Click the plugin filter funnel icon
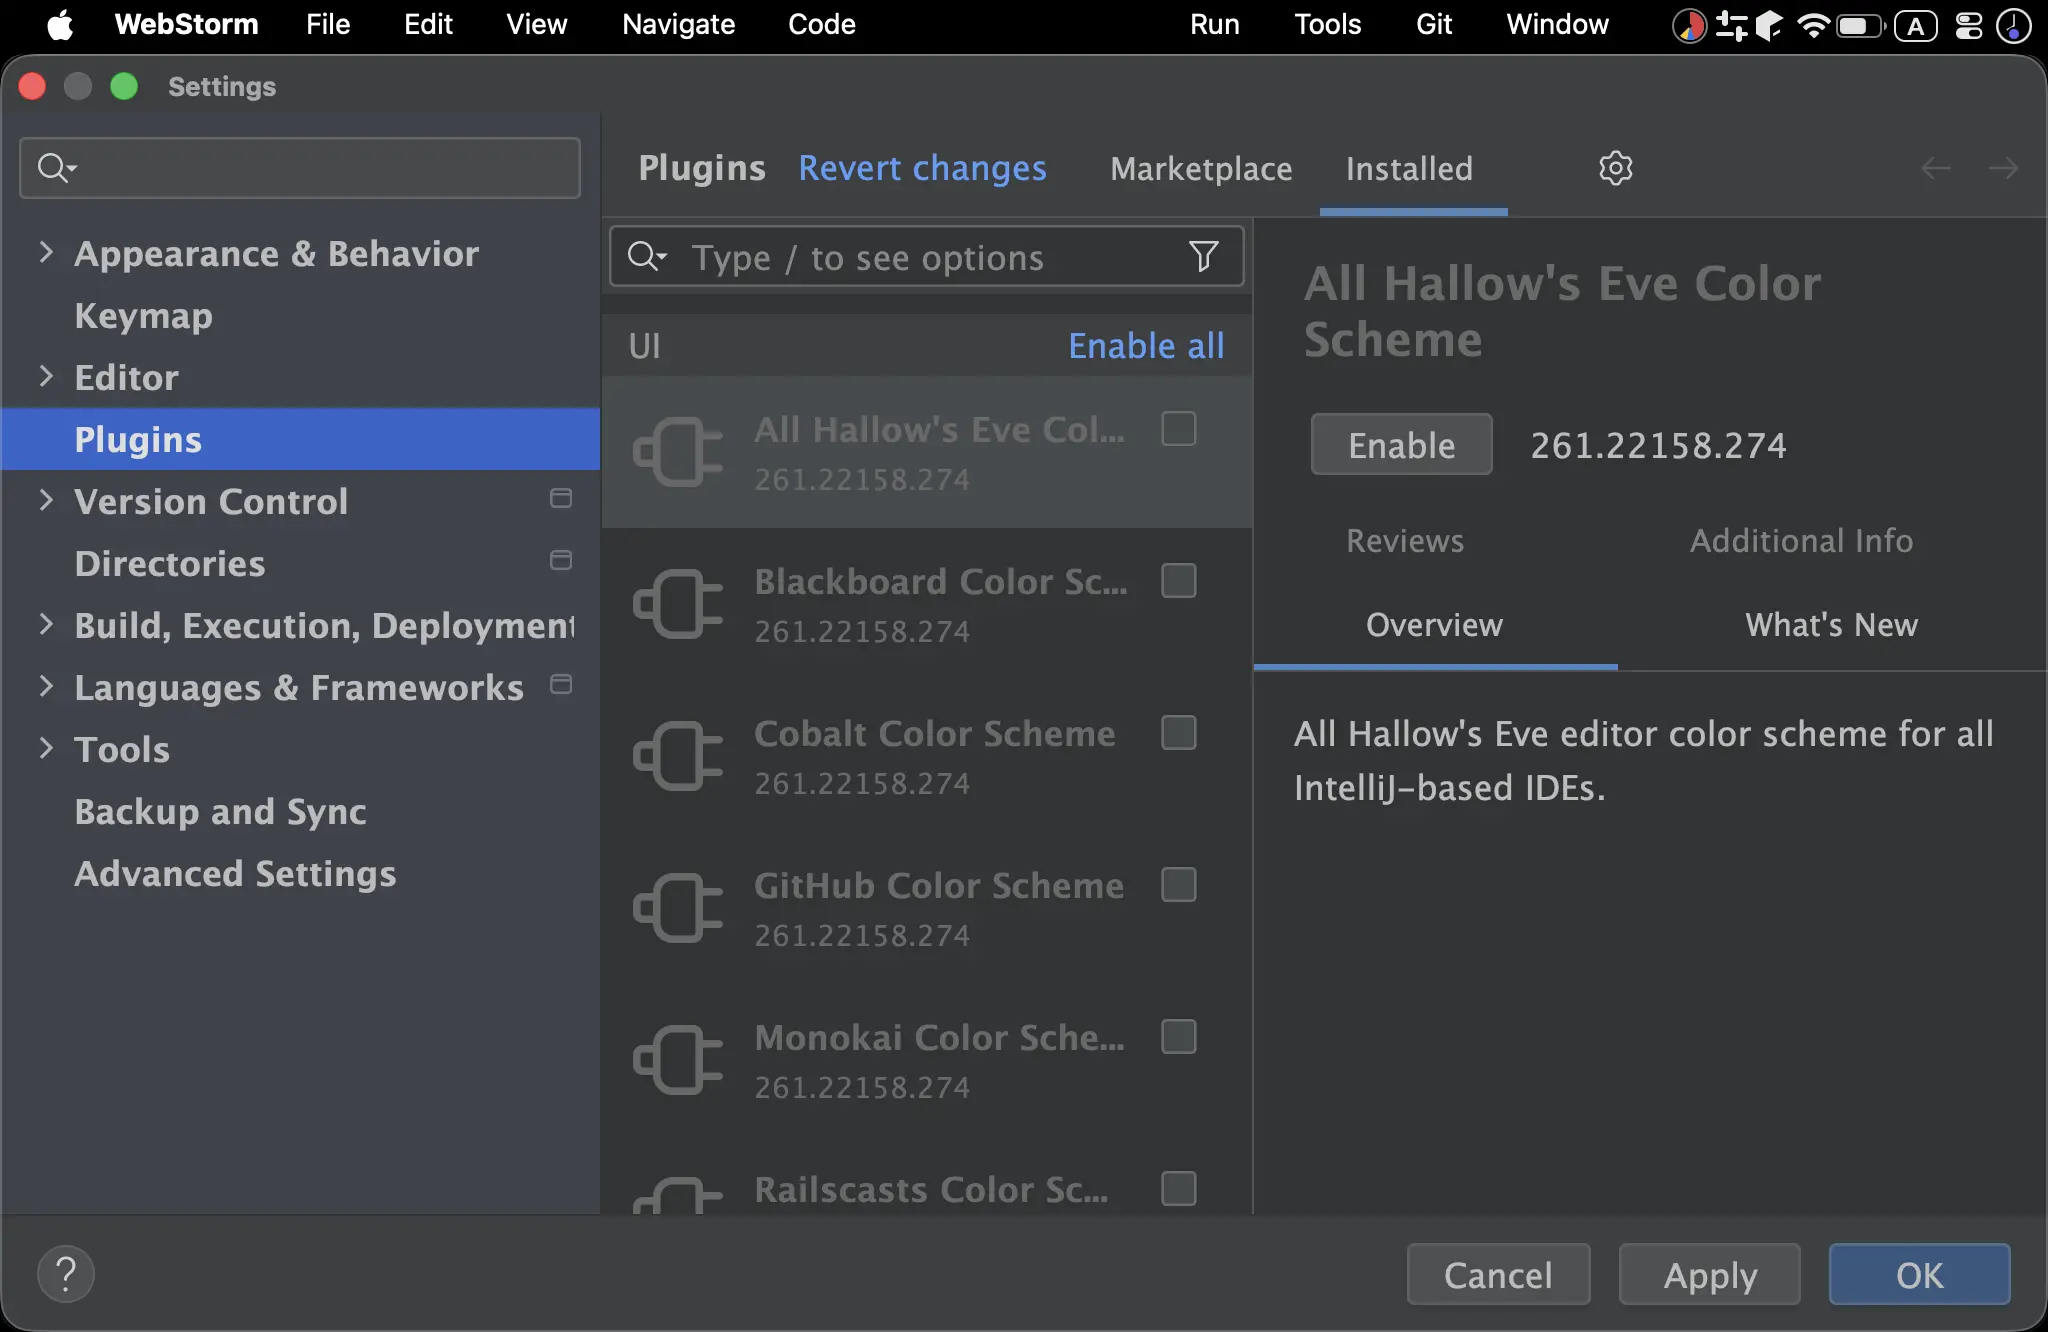2048x1332 pixels. coord(1204,257)
